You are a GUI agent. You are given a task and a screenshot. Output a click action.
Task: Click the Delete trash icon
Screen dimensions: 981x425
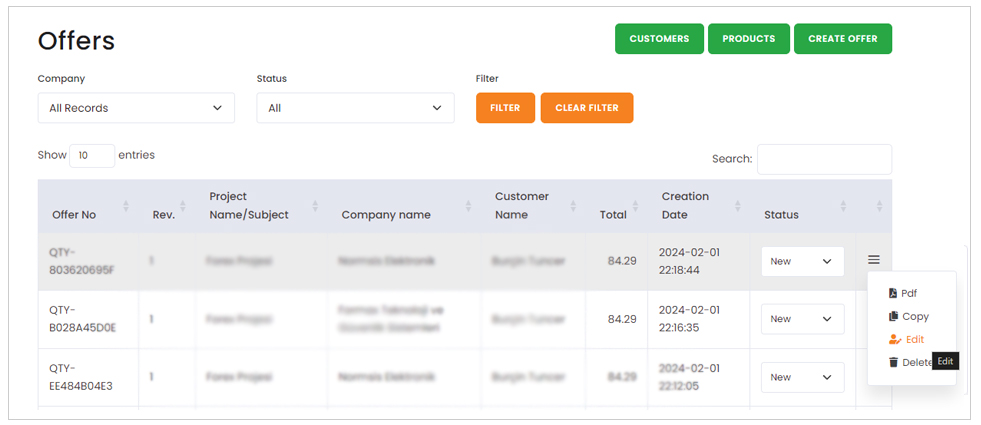point(893,362)
